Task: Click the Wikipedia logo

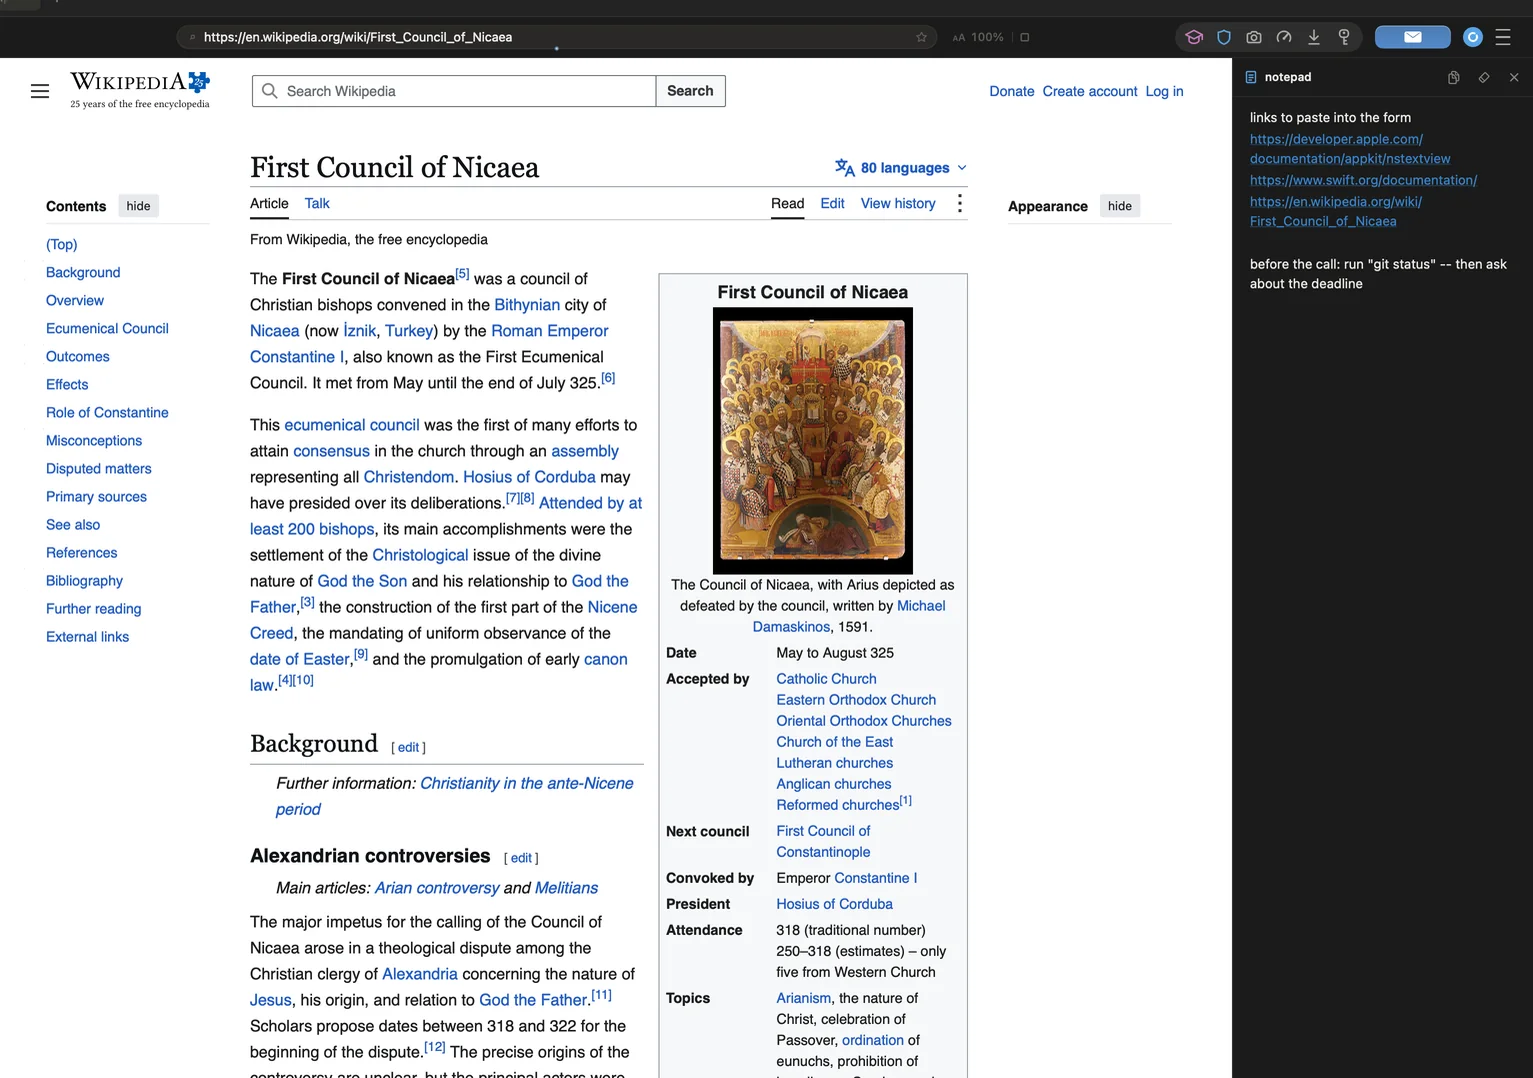Action: coord(140,90)
